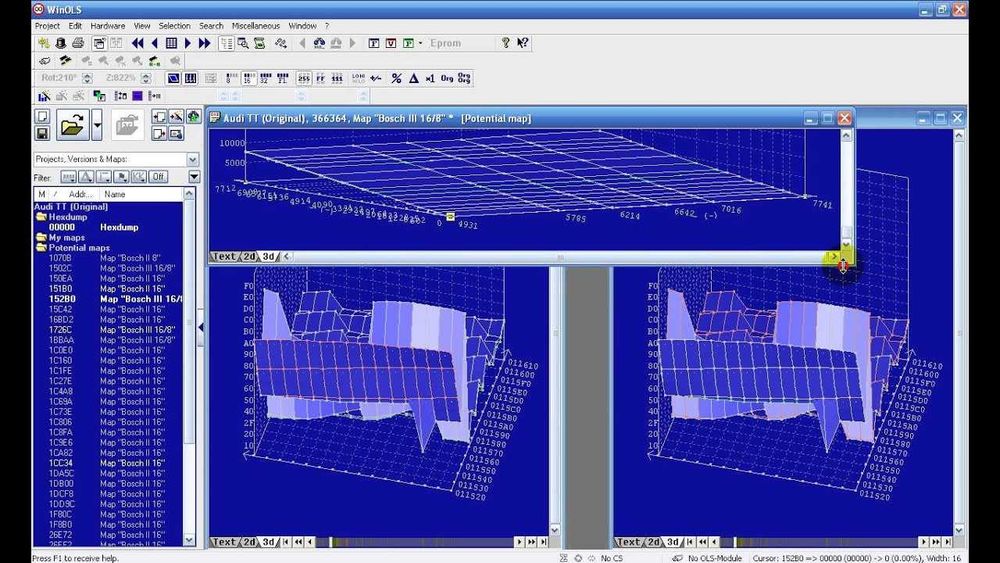The width and height of the screenshot is (1000, 563).
Task: Click the magic wand icon in left panel
Action: coord(176,116)
